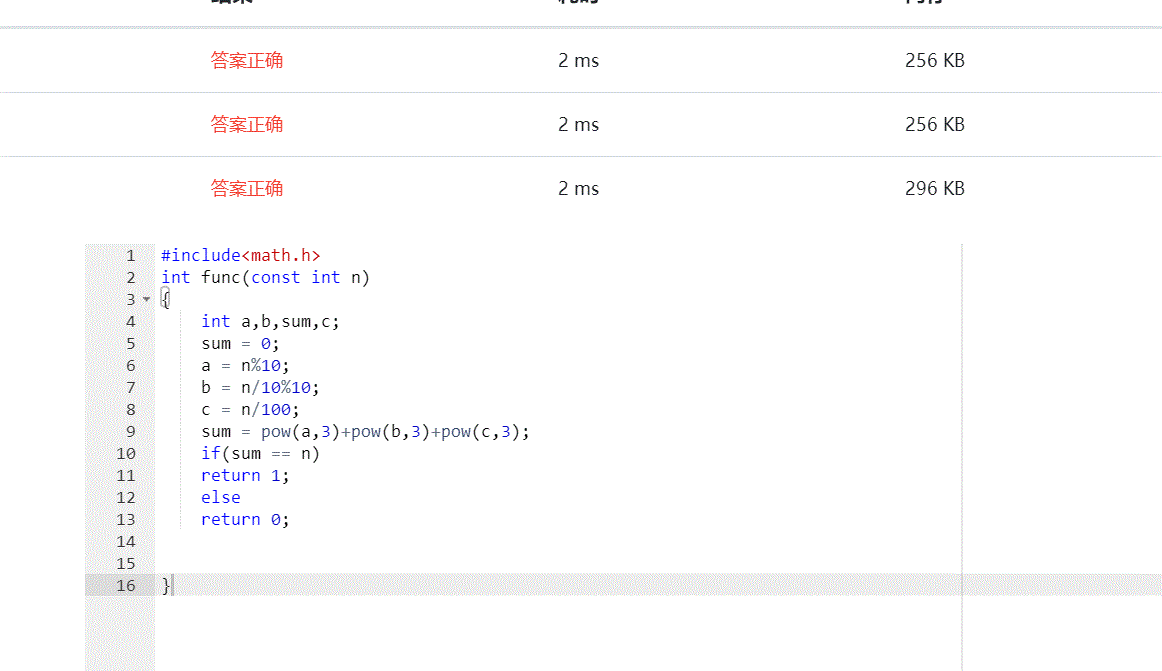Viewport: 1162px width, 671px height.
Task: Collapse the fold arrow beside line 3
Action: (x=146, y=300)
